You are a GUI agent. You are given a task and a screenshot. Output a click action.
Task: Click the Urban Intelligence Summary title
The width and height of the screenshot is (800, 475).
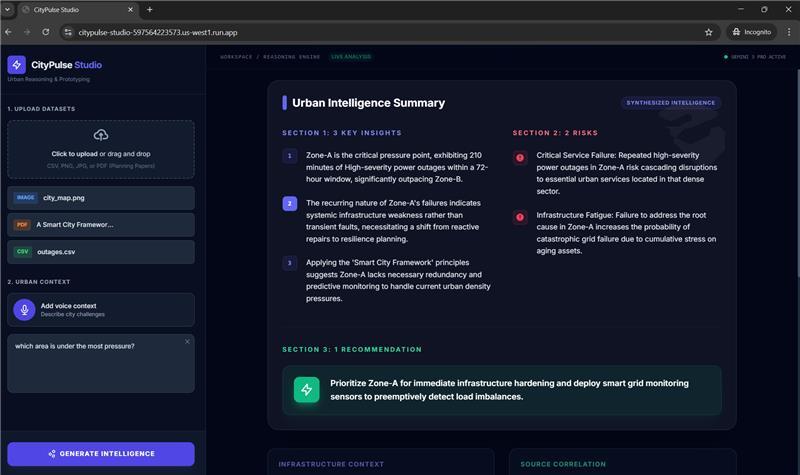[x=368, y=103]
